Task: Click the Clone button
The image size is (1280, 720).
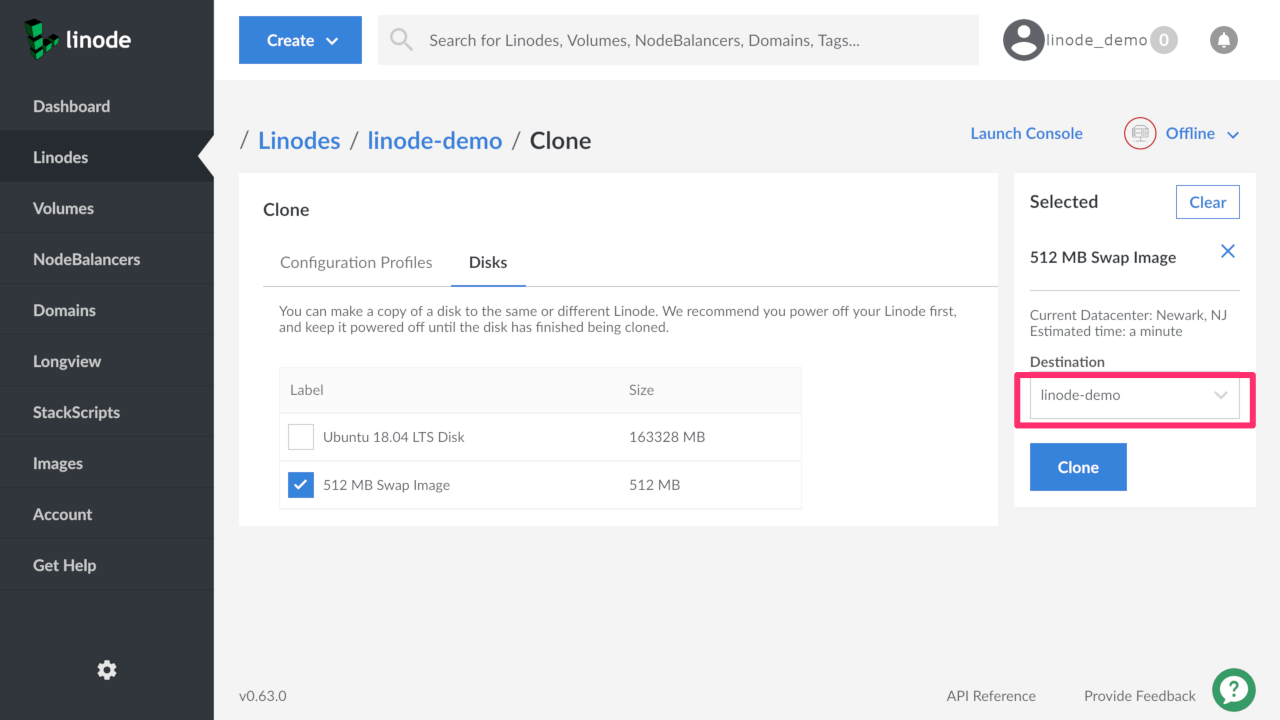Action: [1077, 466]
